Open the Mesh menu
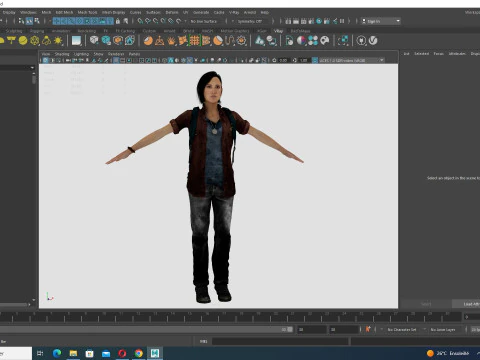This screenshot has width=480, height=360. (x=46, y=12)
